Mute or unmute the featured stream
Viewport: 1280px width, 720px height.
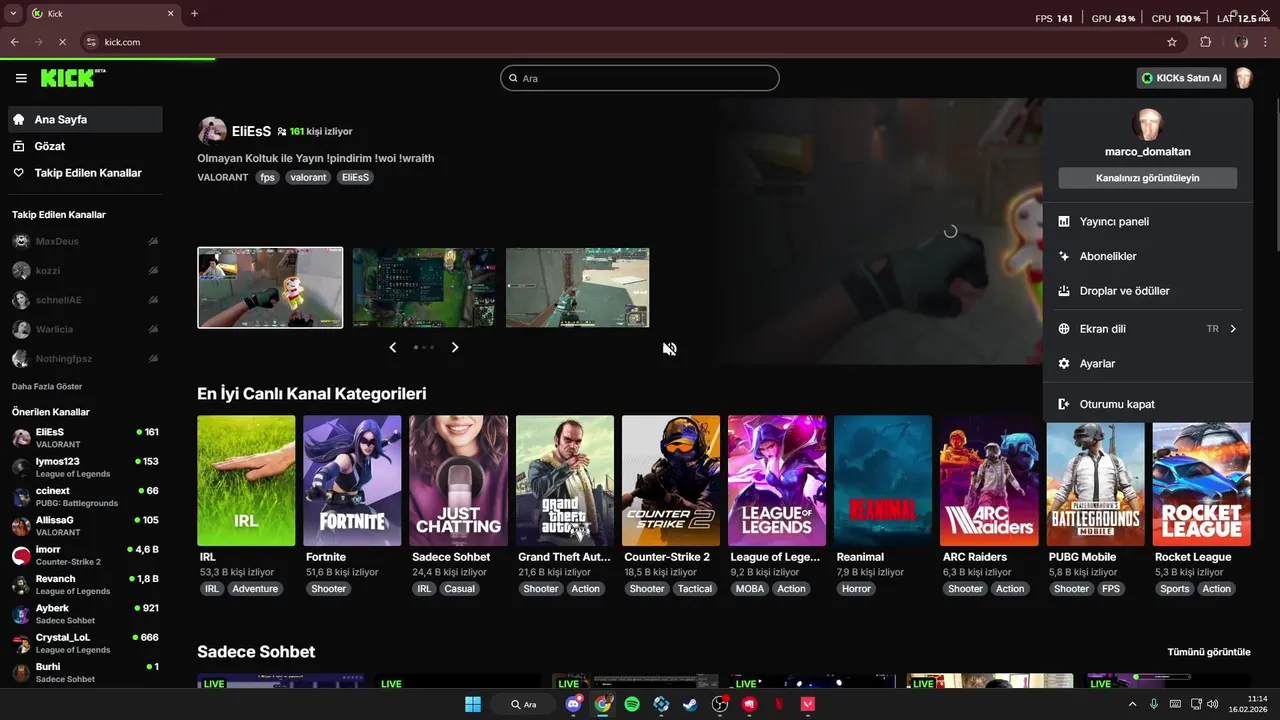point(670,348)
